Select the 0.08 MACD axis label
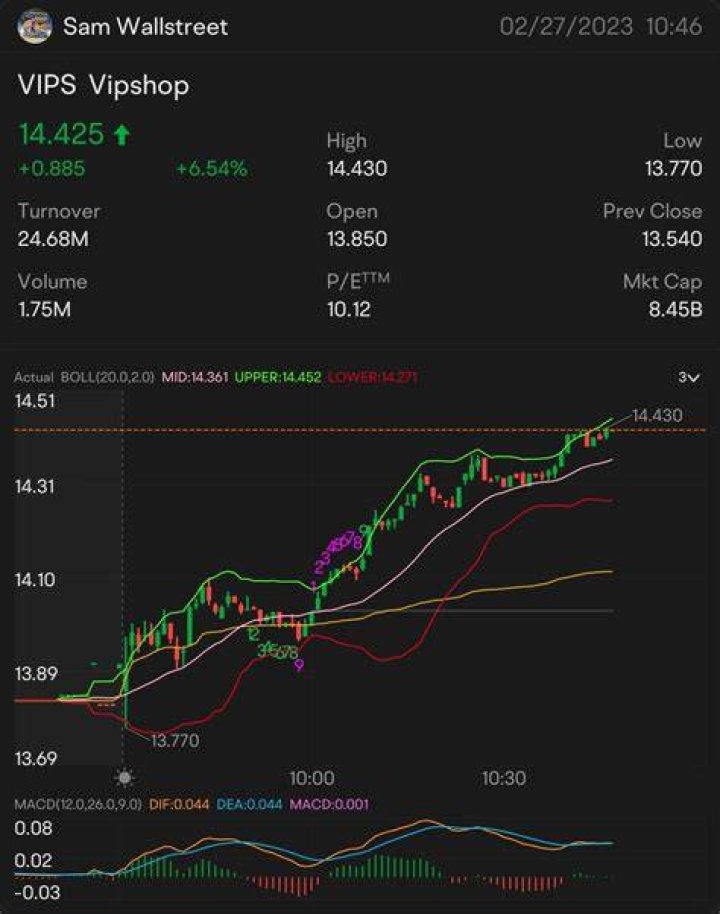Screen dimensions: 720x914 click(33, 828)
